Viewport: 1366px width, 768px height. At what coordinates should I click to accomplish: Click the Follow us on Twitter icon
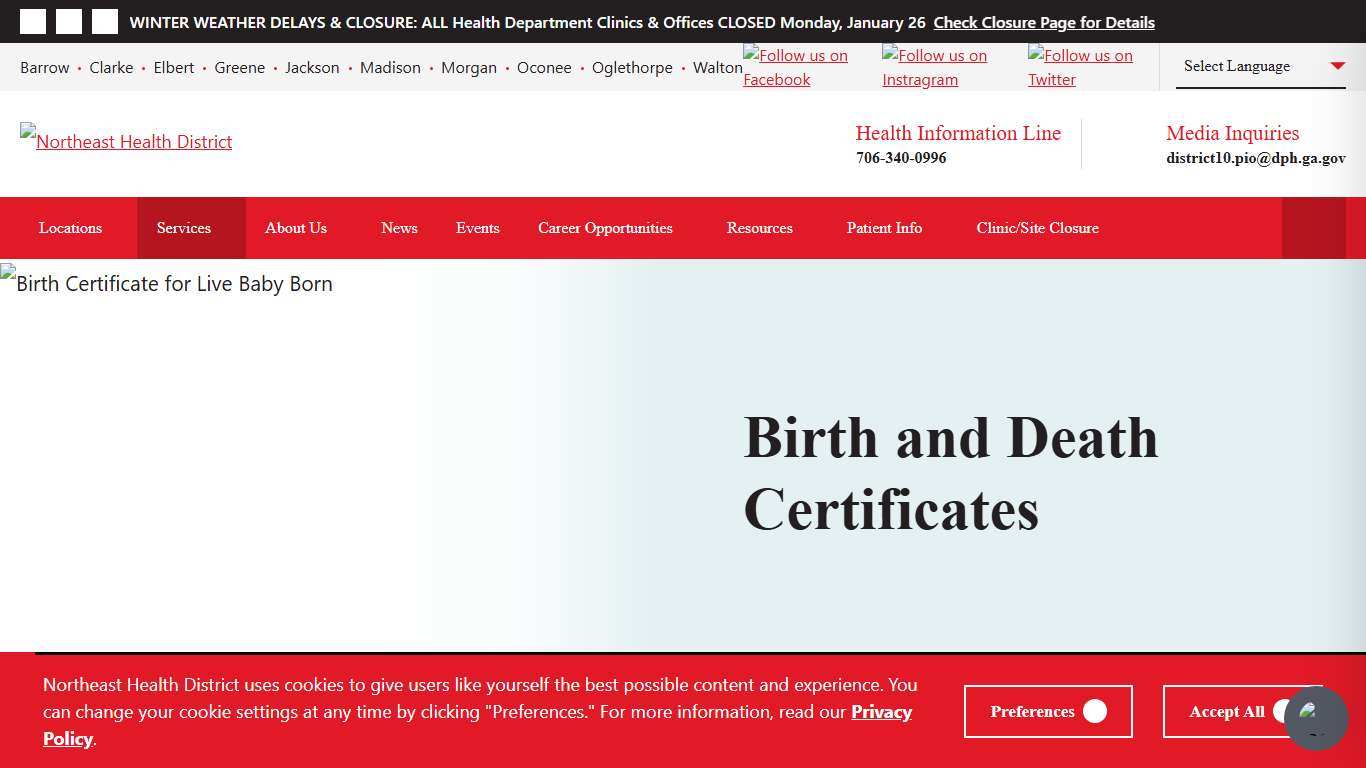(1080, 67)
